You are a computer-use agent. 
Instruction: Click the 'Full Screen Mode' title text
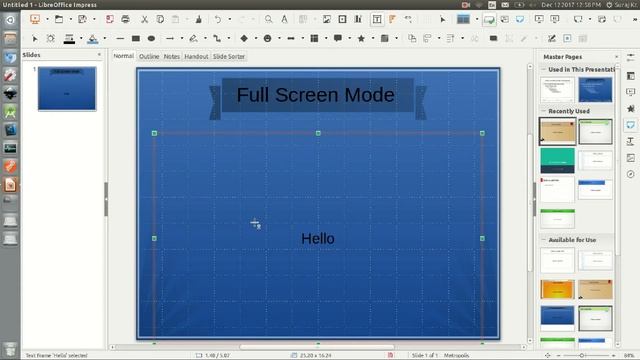coord(316,95)
